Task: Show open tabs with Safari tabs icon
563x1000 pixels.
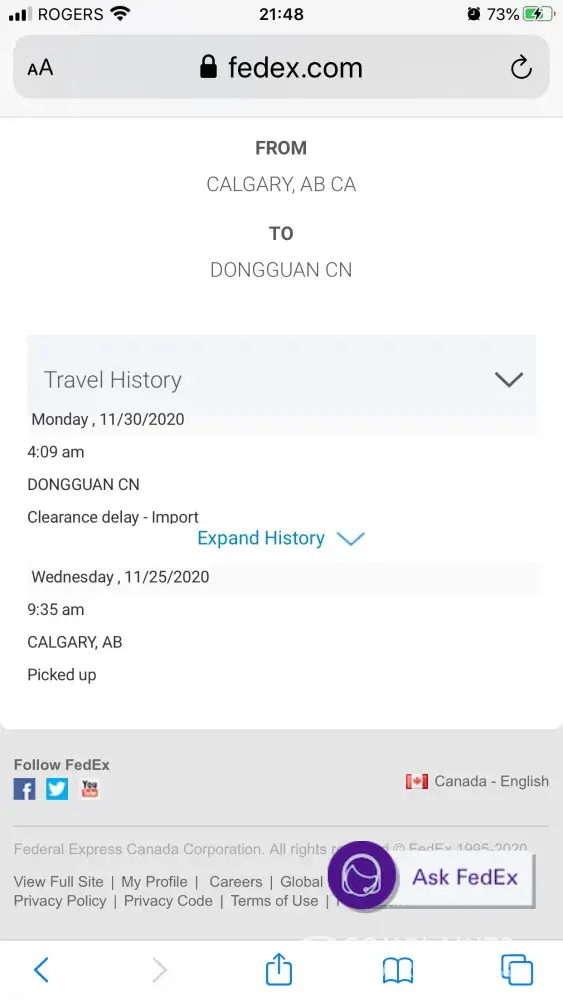Action: pyautogui.click(x=516, y=969)
